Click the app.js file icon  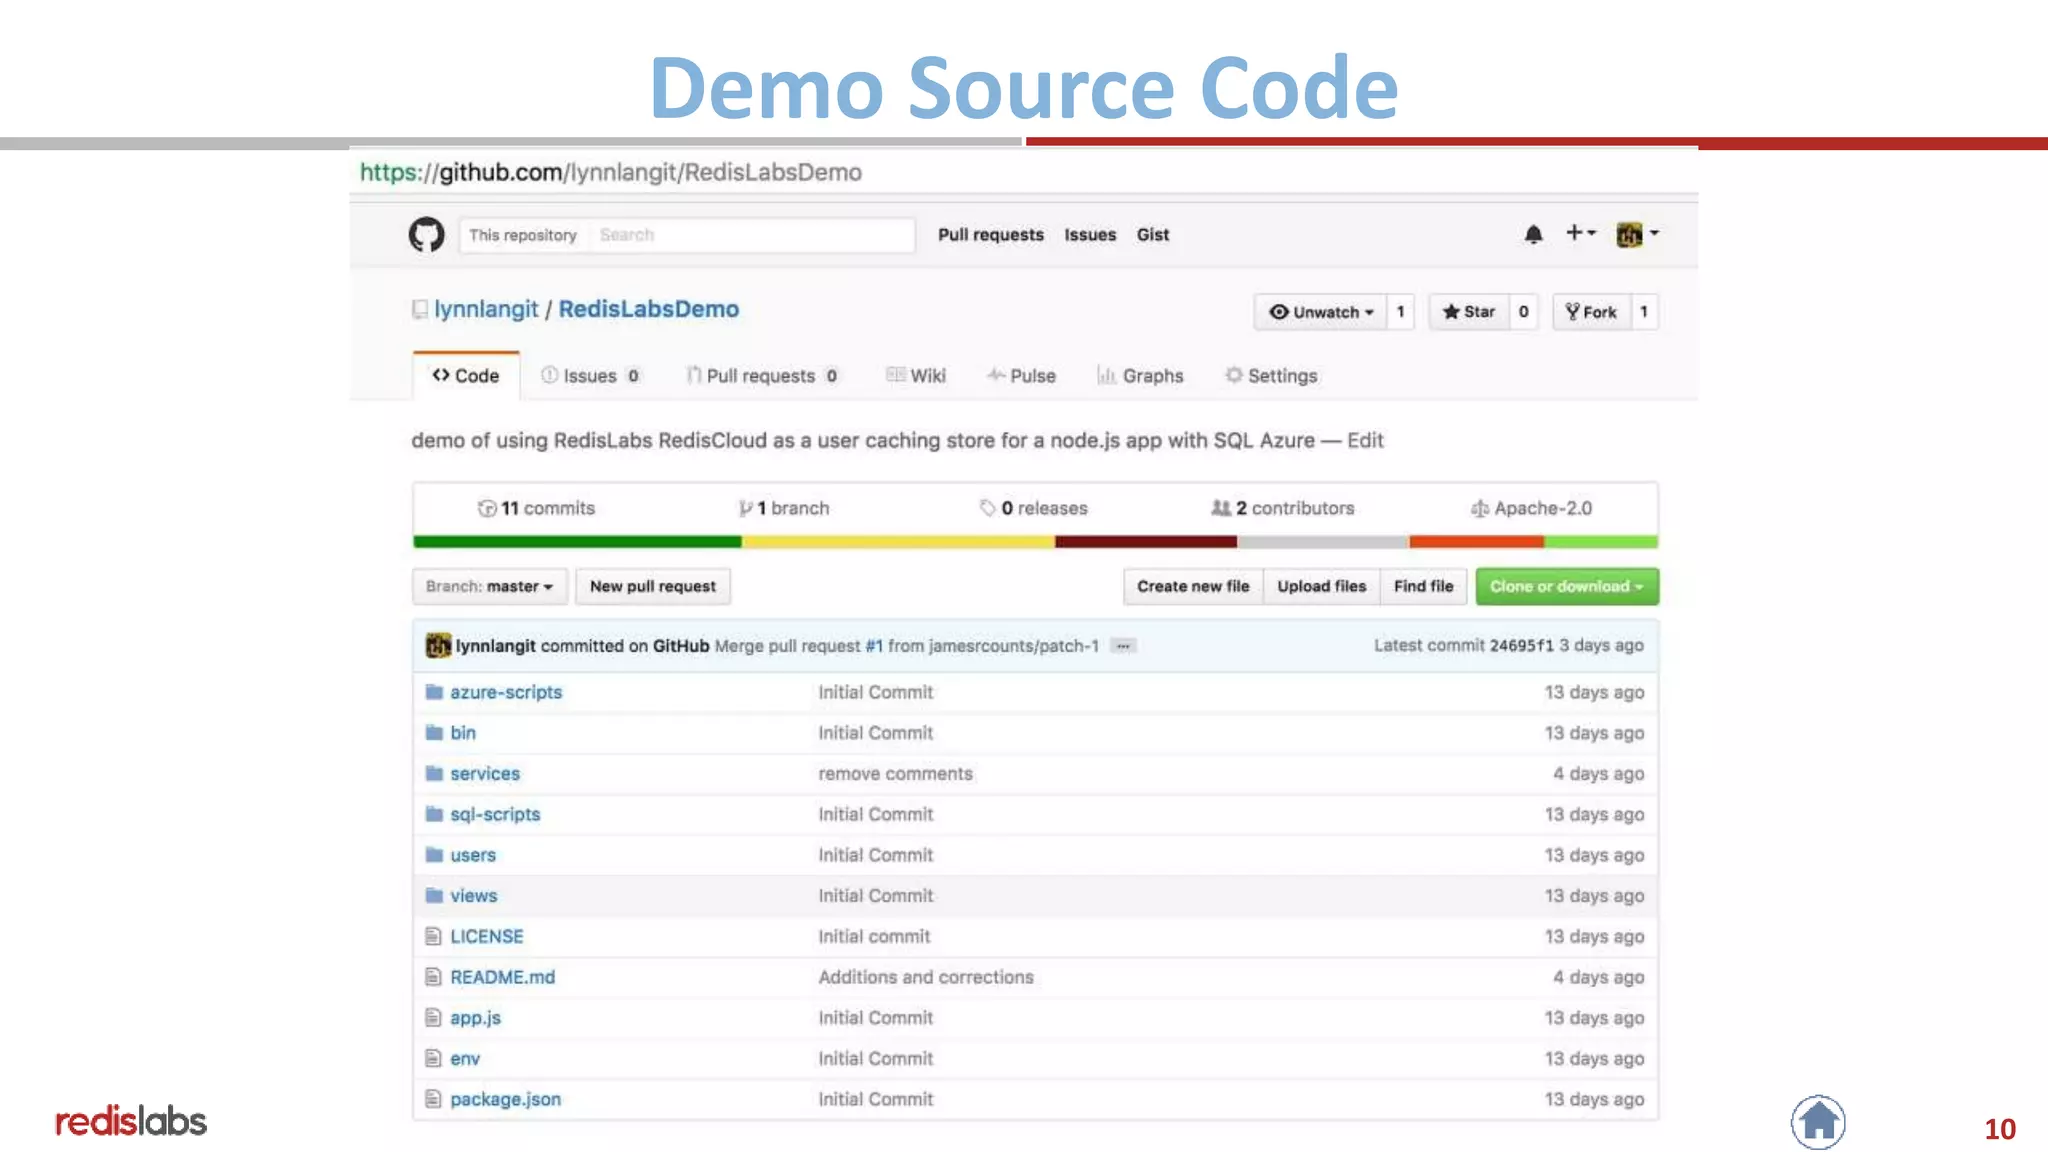click(433, 1018)
